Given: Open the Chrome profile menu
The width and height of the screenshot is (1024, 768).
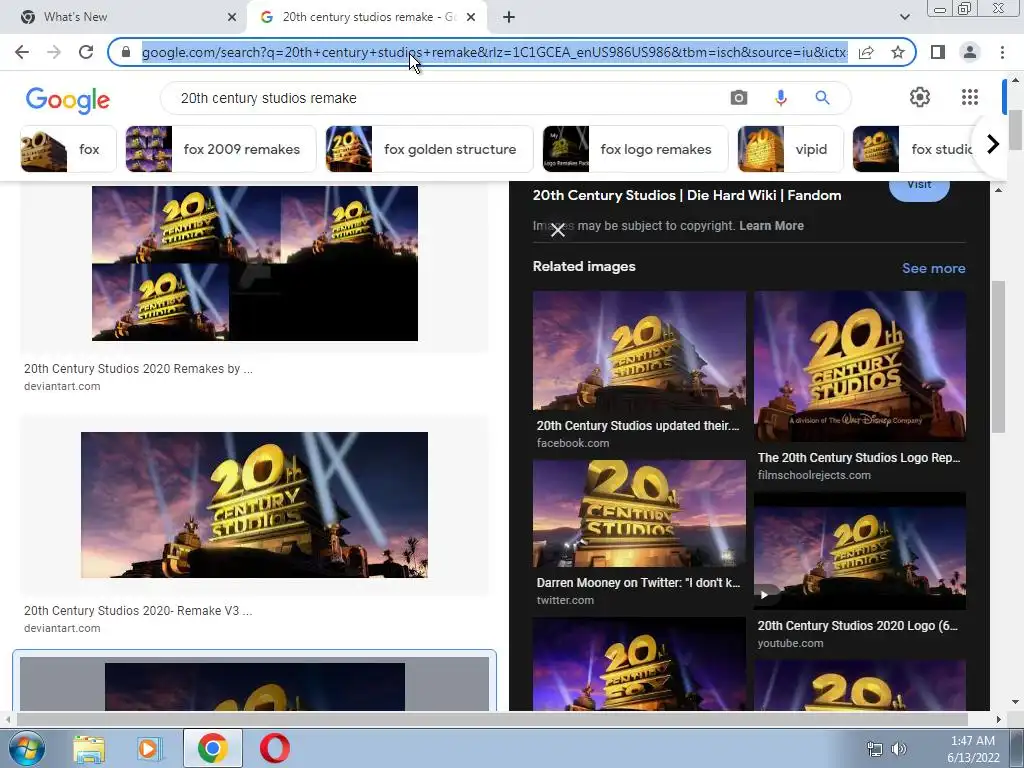Looking at the screenshot, I should pos(970,52).
